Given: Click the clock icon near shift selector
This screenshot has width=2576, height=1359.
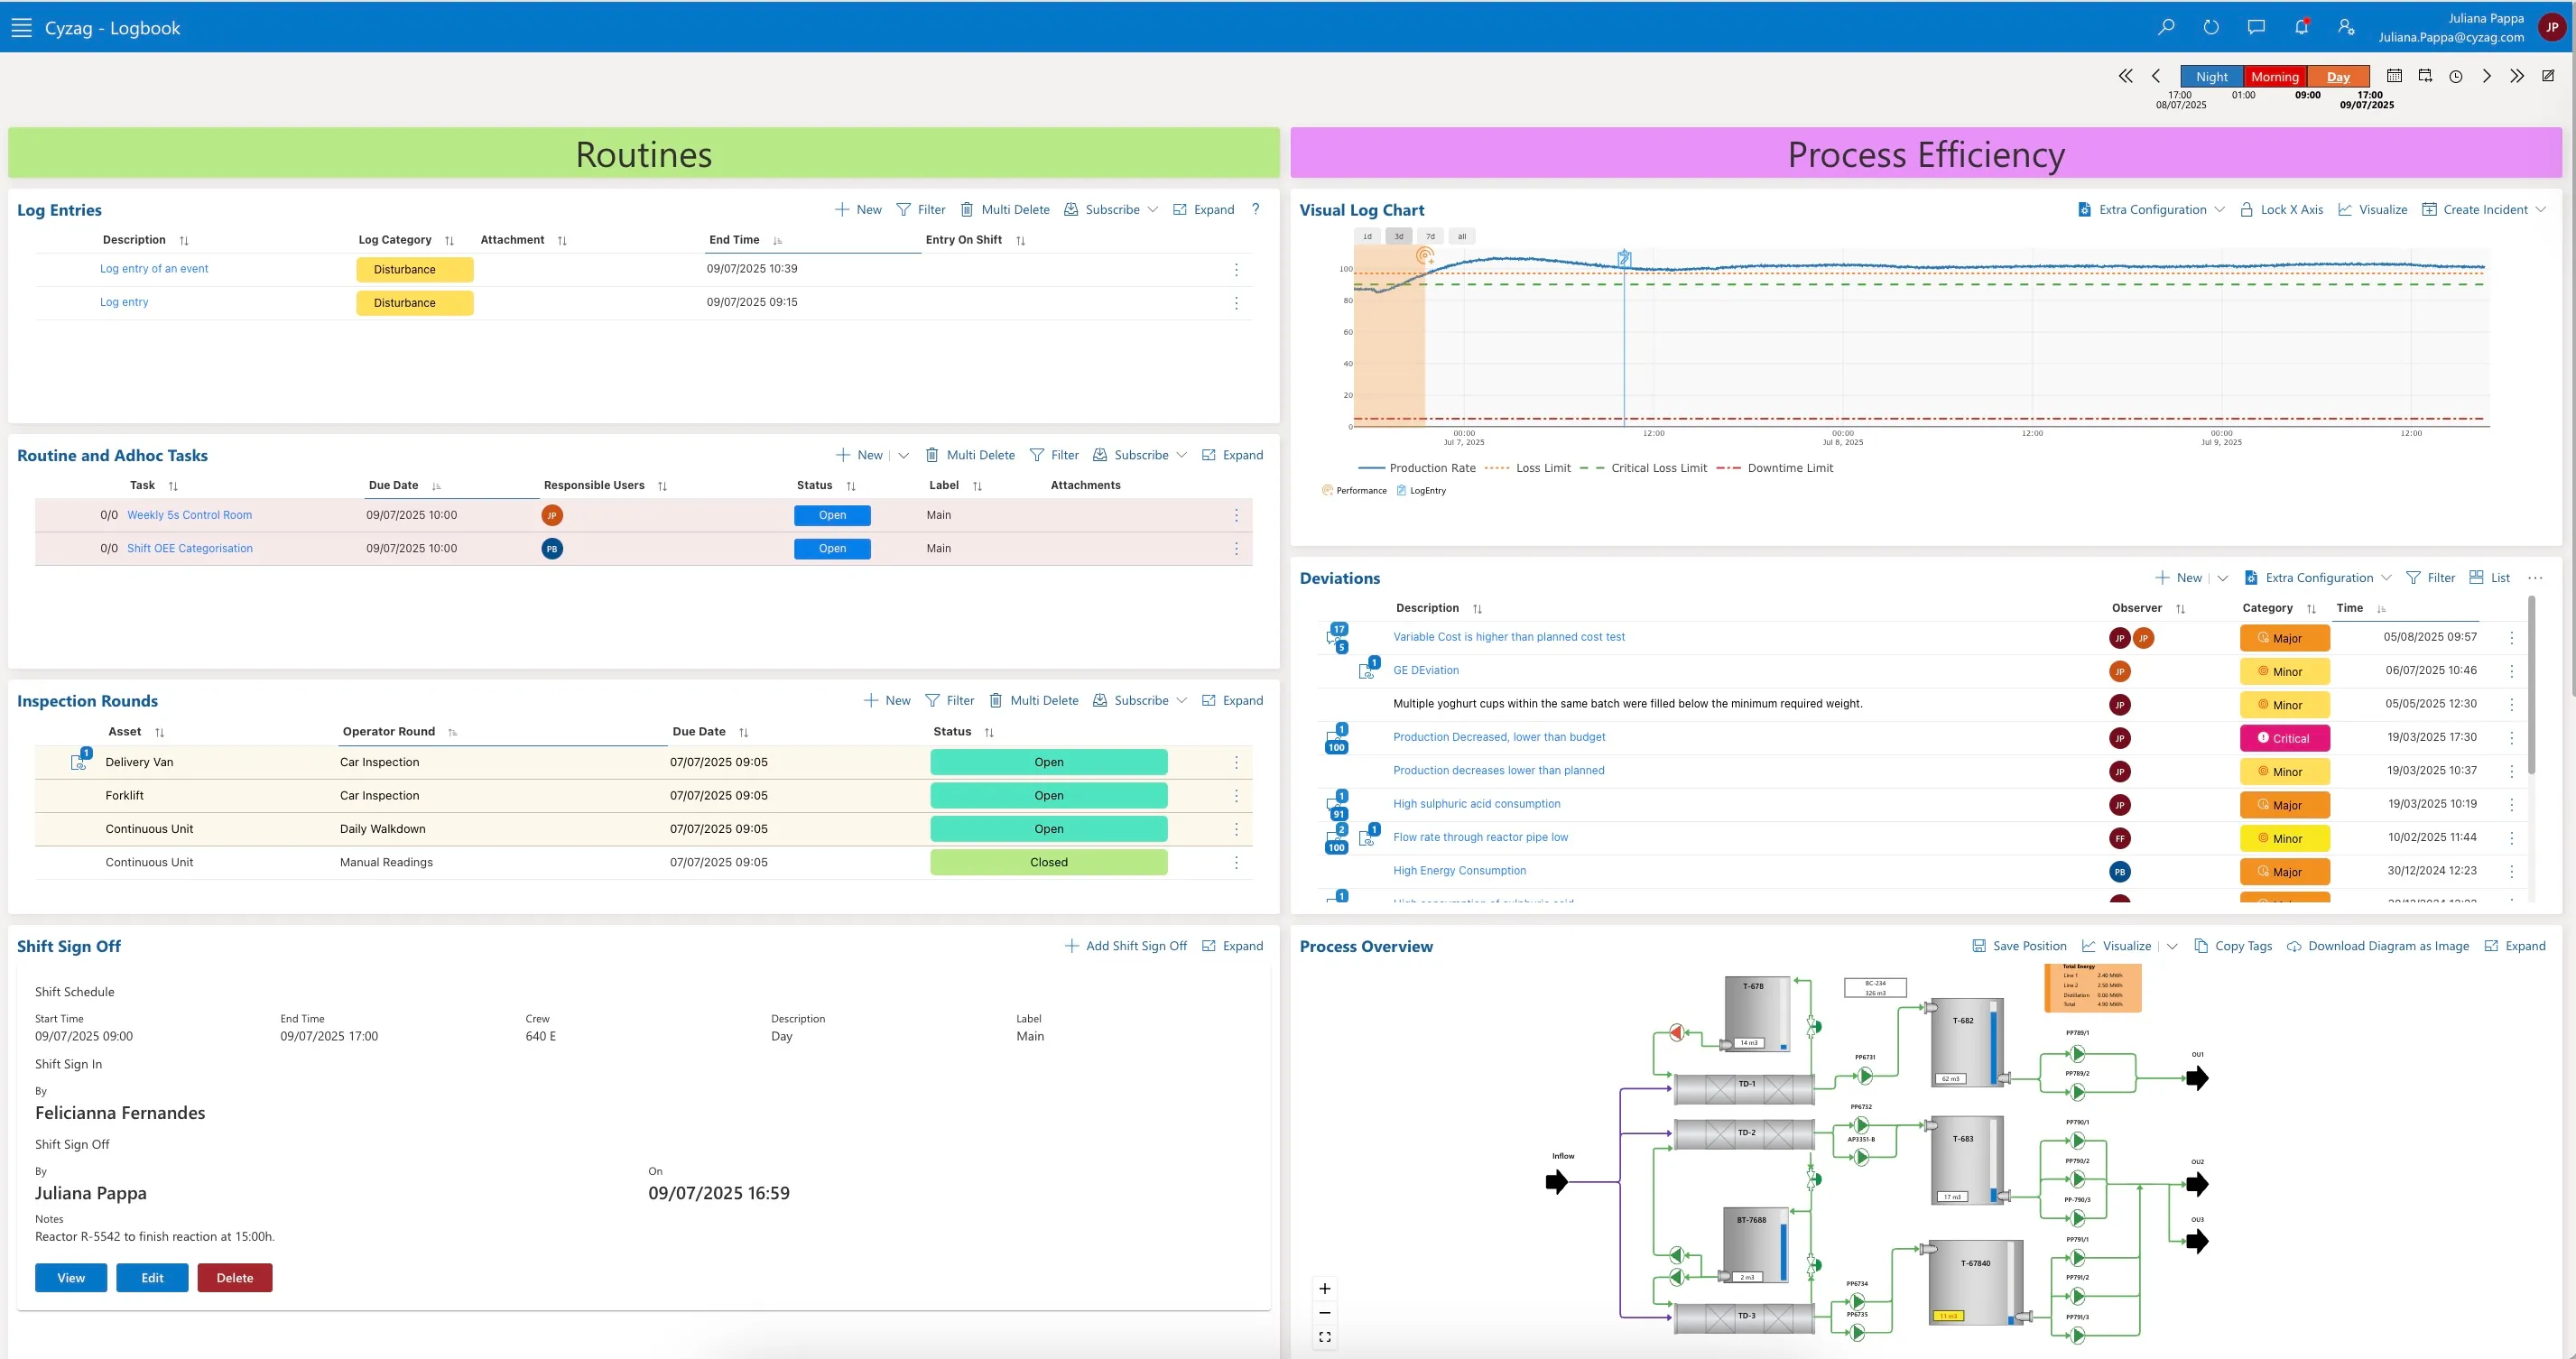Looking at the screenshot, I should (x=2456, y=76).
